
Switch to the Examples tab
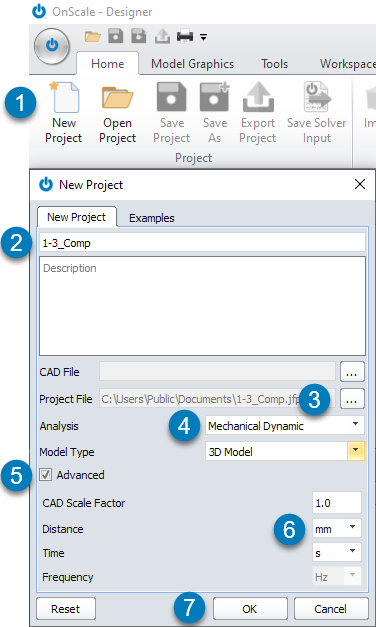[x=152, y=218]
